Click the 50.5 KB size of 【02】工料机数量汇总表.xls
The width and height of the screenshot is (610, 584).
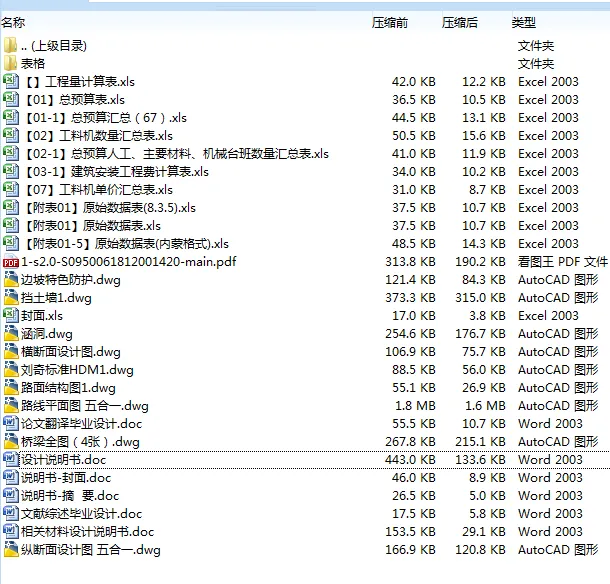pos(414,136)
